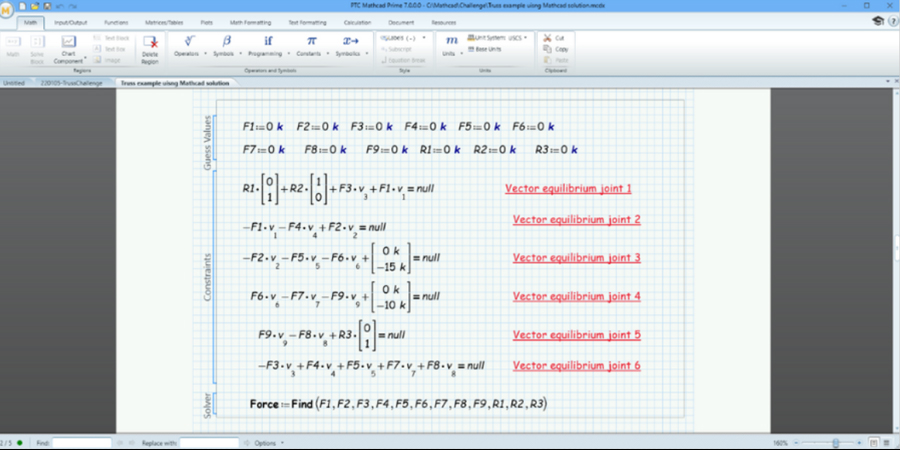Adjust the zoom slider in status bar

point(836,442)
